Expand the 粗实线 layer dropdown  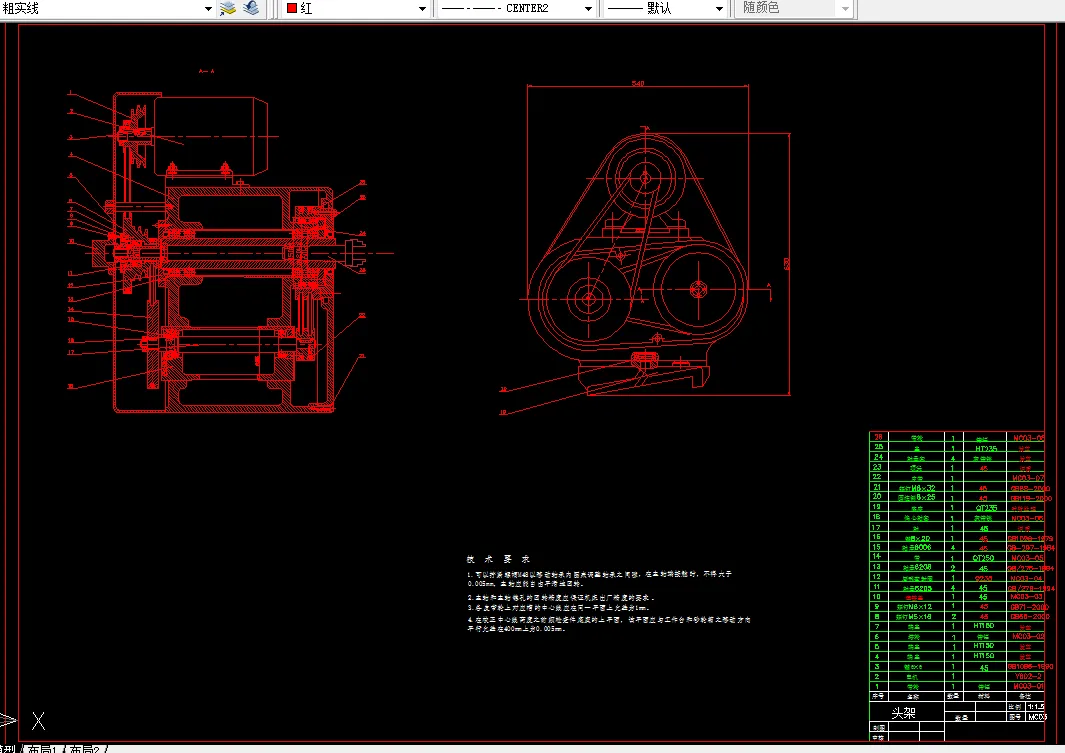208,8
